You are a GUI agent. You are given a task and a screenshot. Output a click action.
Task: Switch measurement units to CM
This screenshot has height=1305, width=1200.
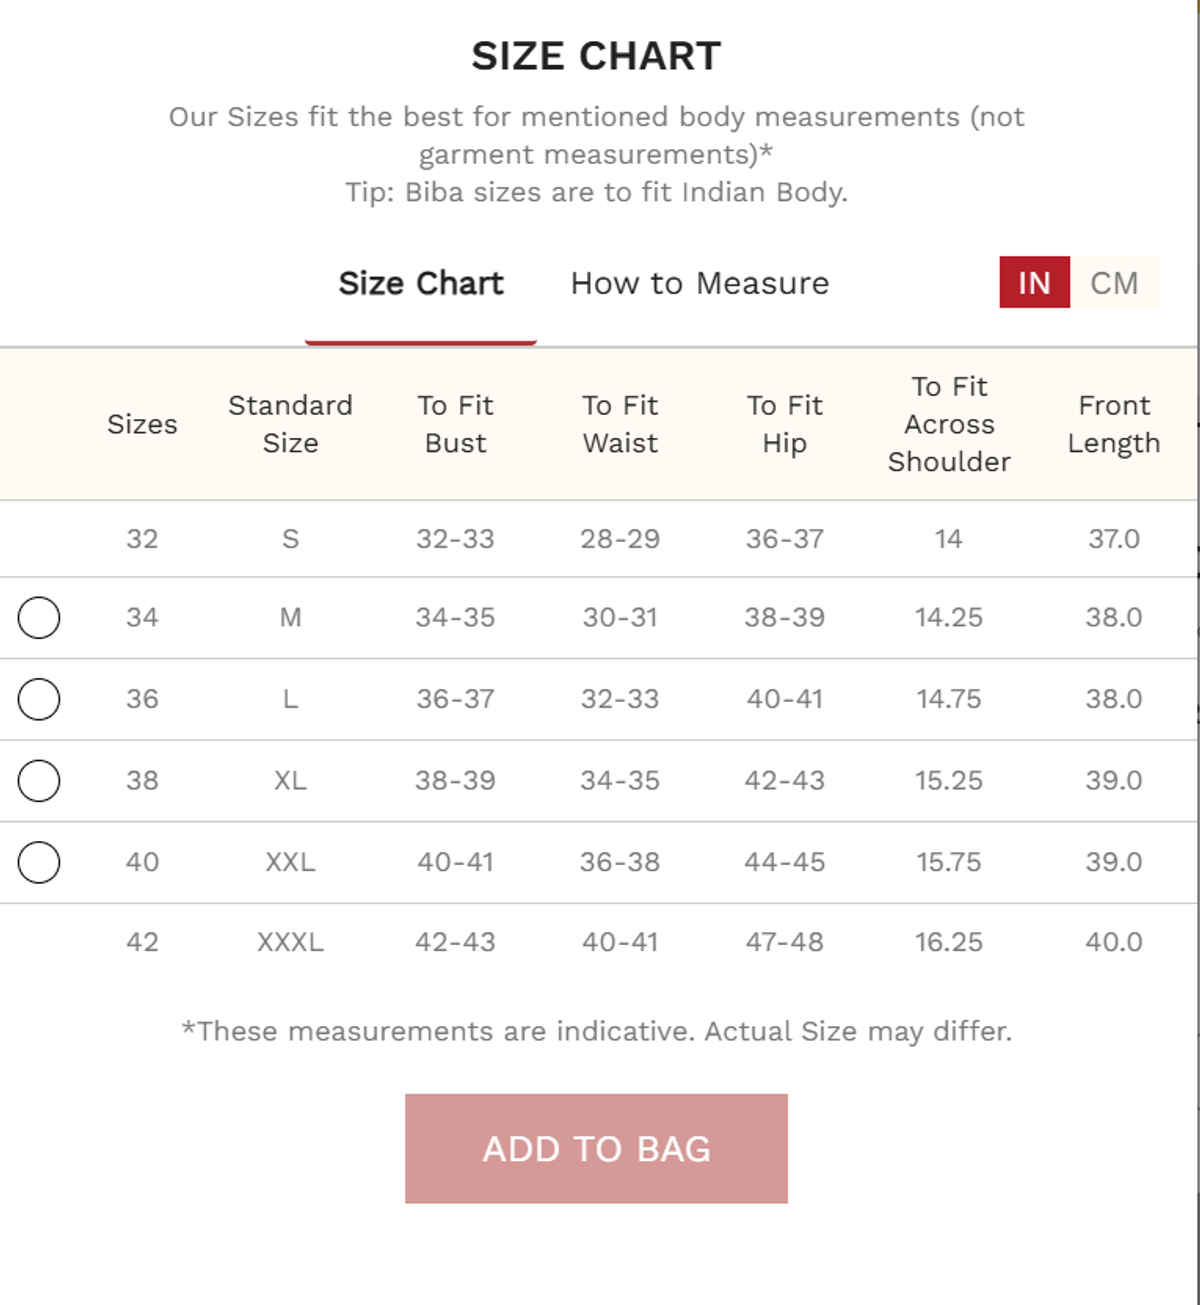(x=1114, y=283)
